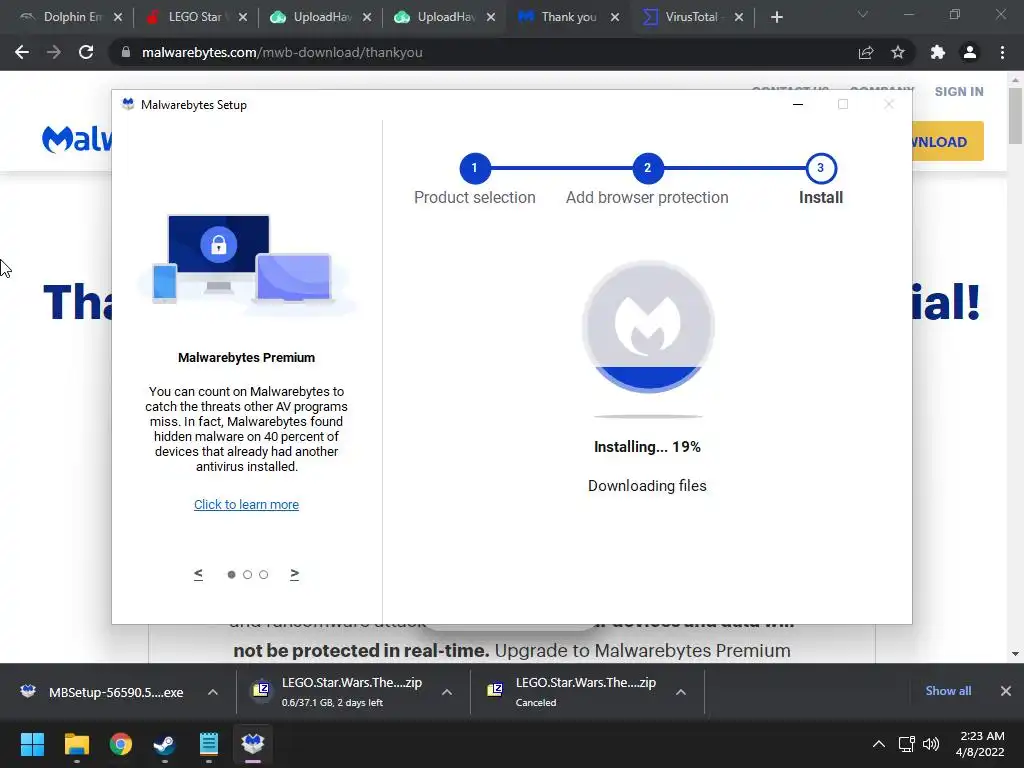1024x768 pixels.
Task: Click step 3 Install circle
Action: 821,168
